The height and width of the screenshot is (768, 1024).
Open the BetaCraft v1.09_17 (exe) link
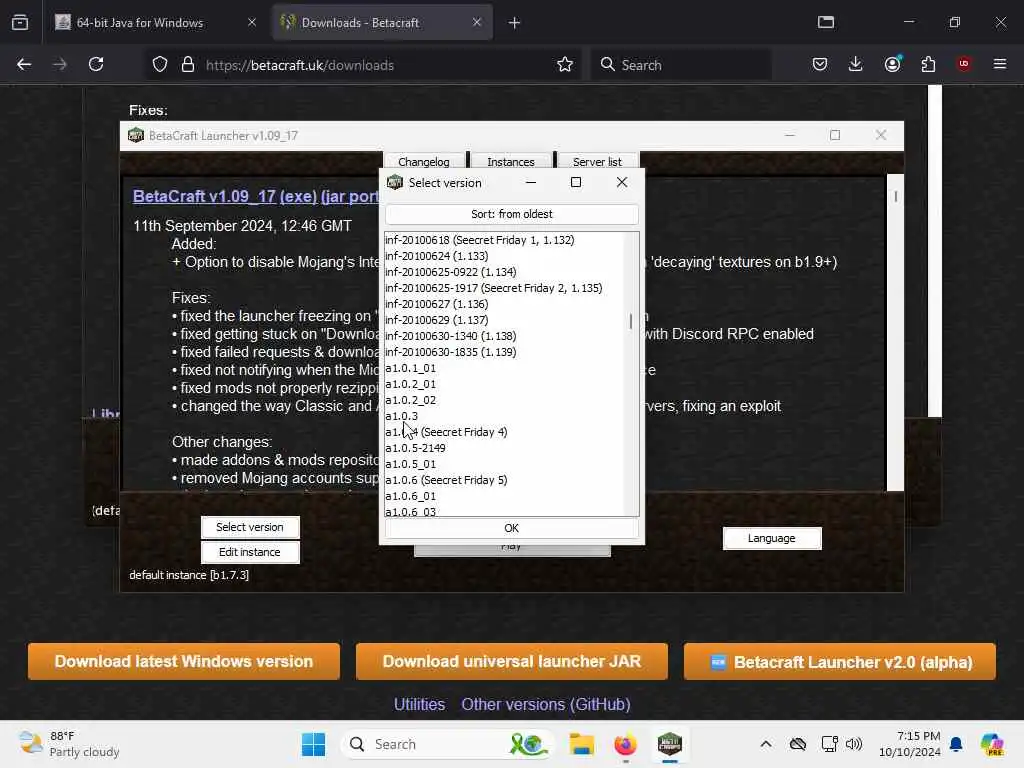point(225,197)
